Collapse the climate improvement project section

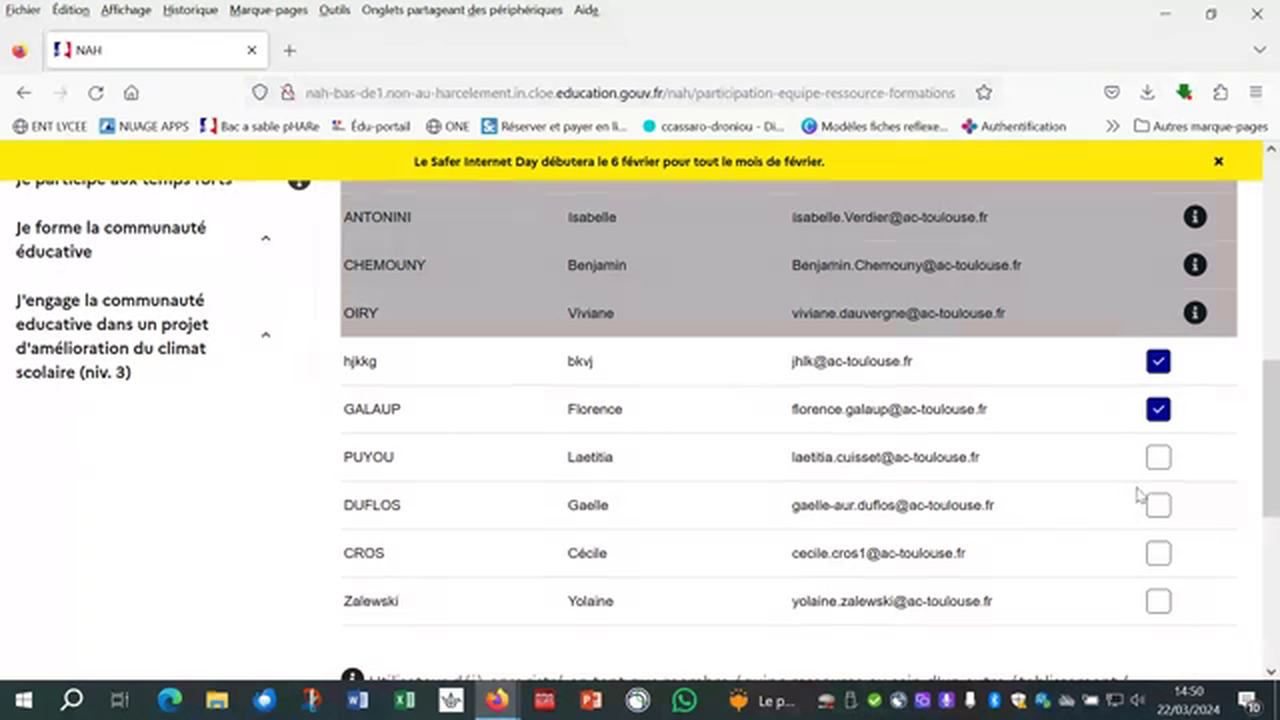[265, 335]
